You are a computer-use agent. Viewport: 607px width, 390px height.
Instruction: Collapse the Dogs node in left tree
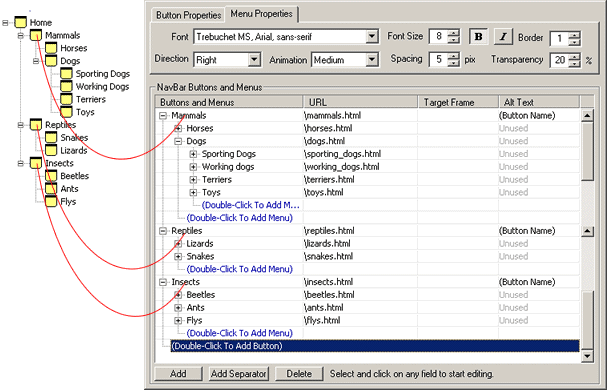[x=36, y=61]
